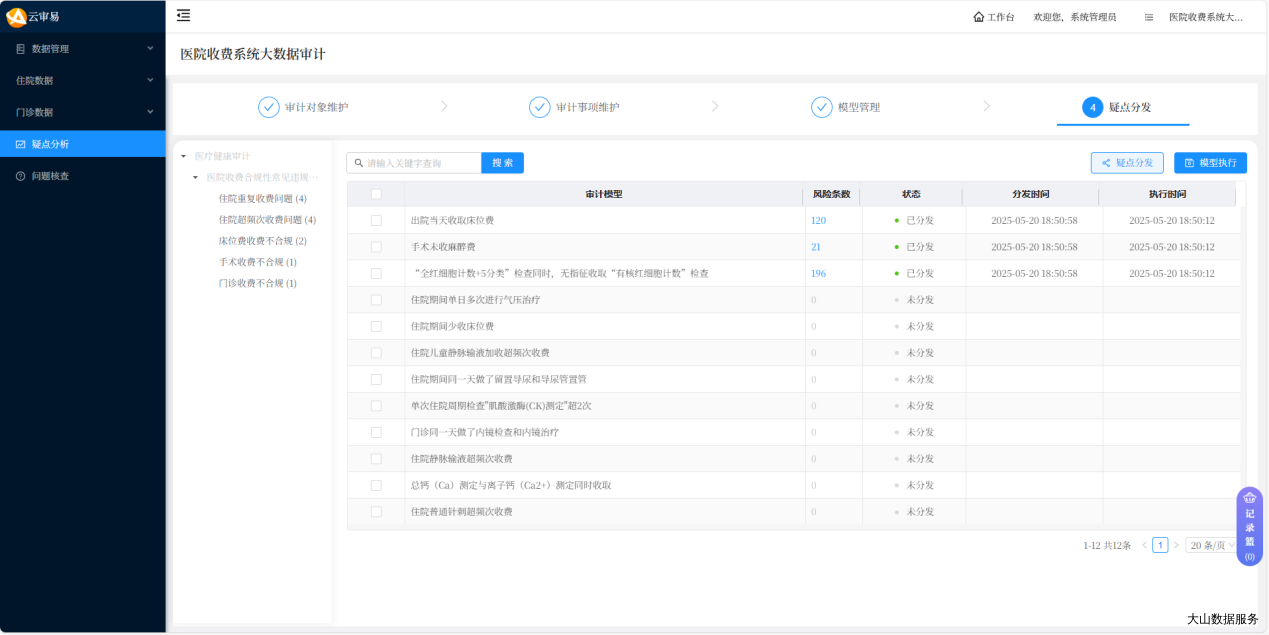The image size is (1269, 635).
Task: Open the 20 条/页 page size dropdown
Action: [1212, 545]
